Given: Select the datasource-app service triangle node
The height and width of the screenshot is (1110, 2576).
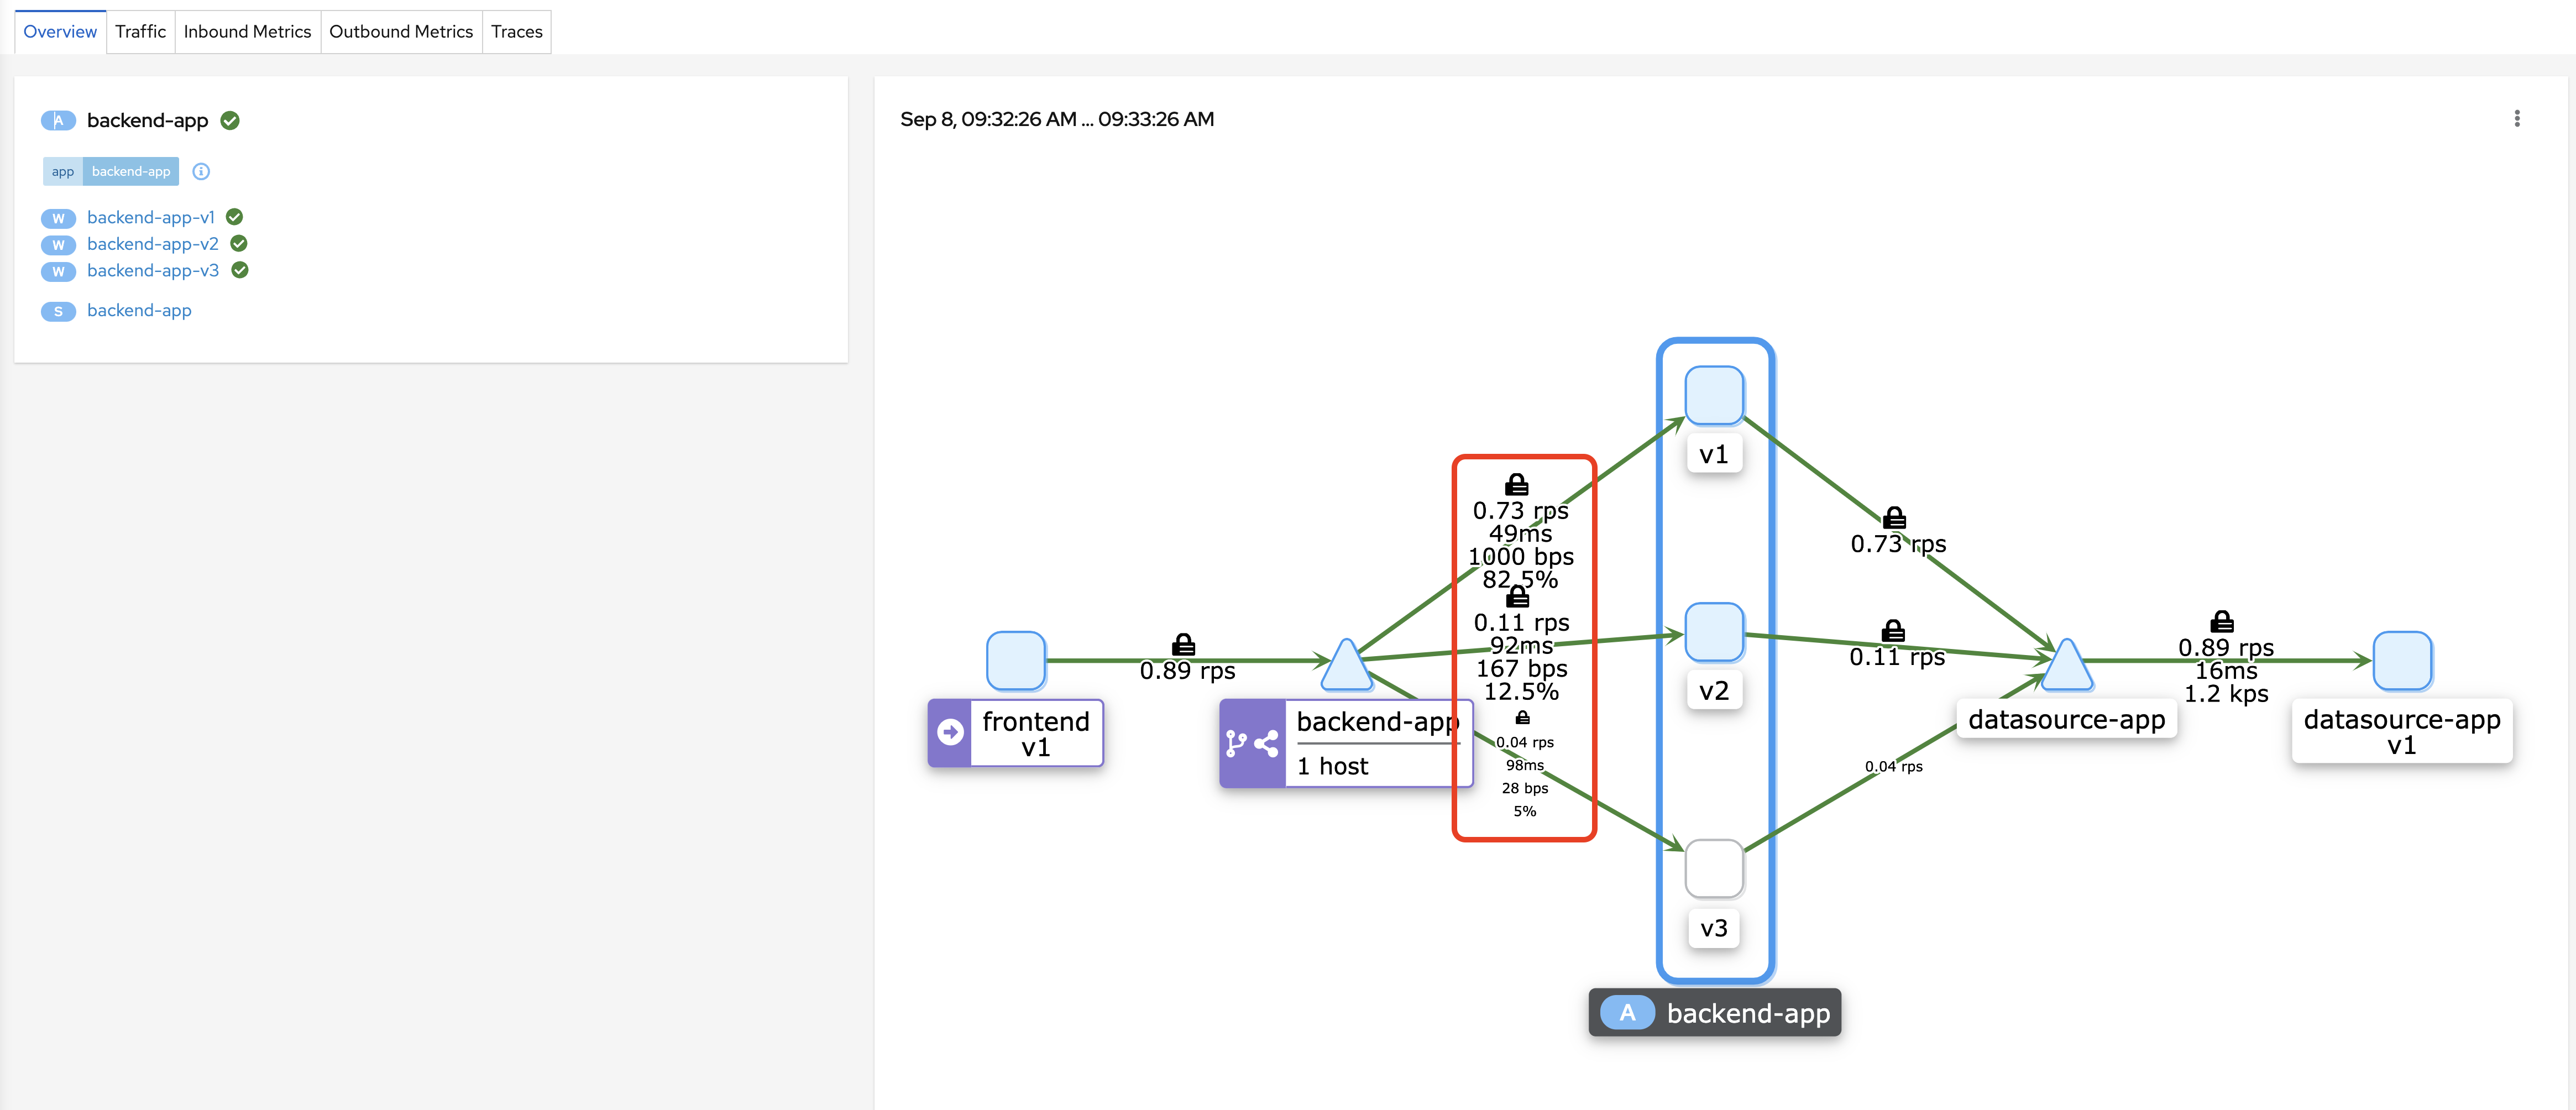Looking at the screenshot, I should 2066,668.
